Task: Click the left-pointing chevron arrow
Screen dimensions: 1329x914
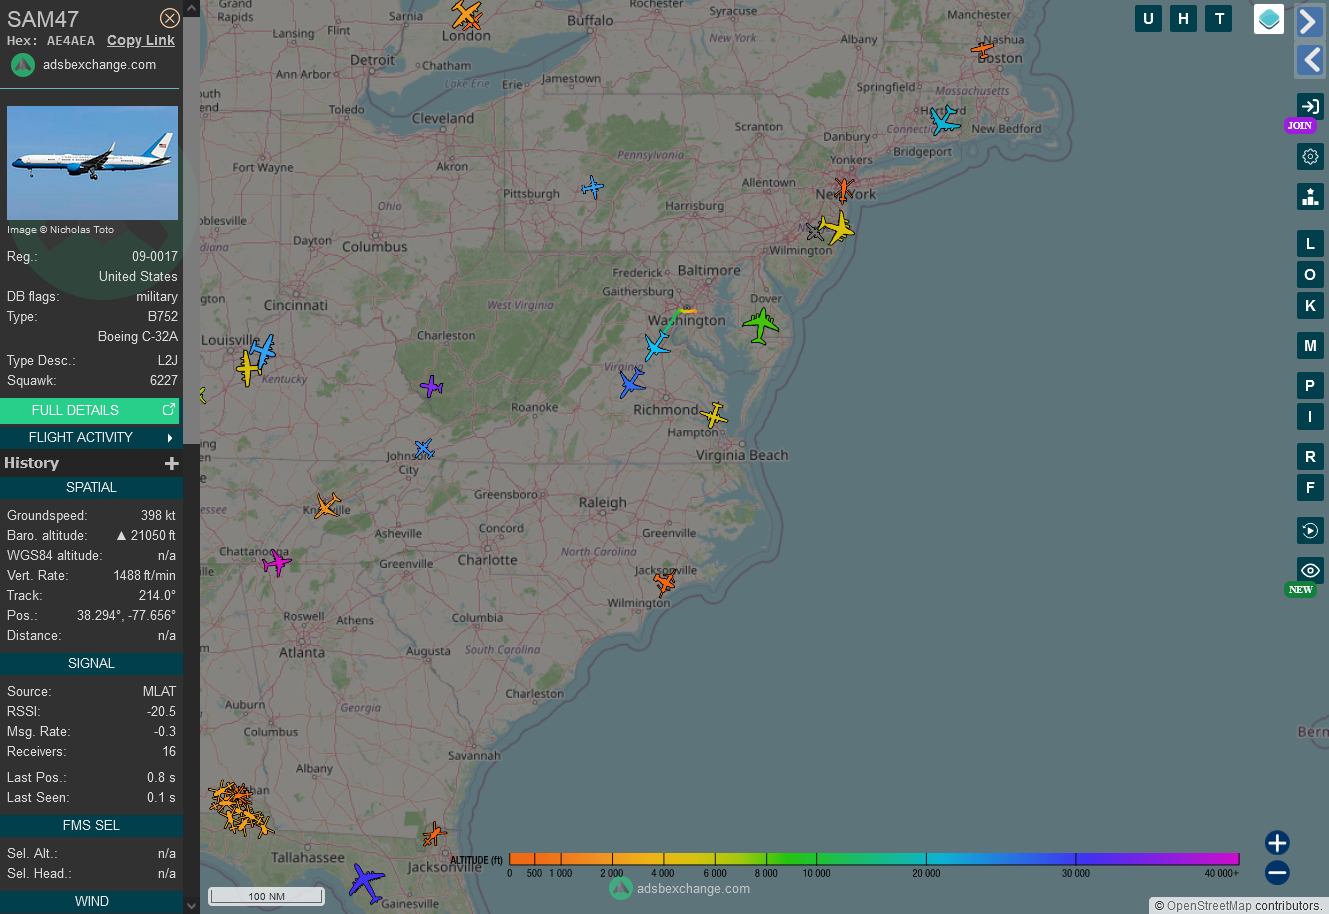Action: [1310, 60]
